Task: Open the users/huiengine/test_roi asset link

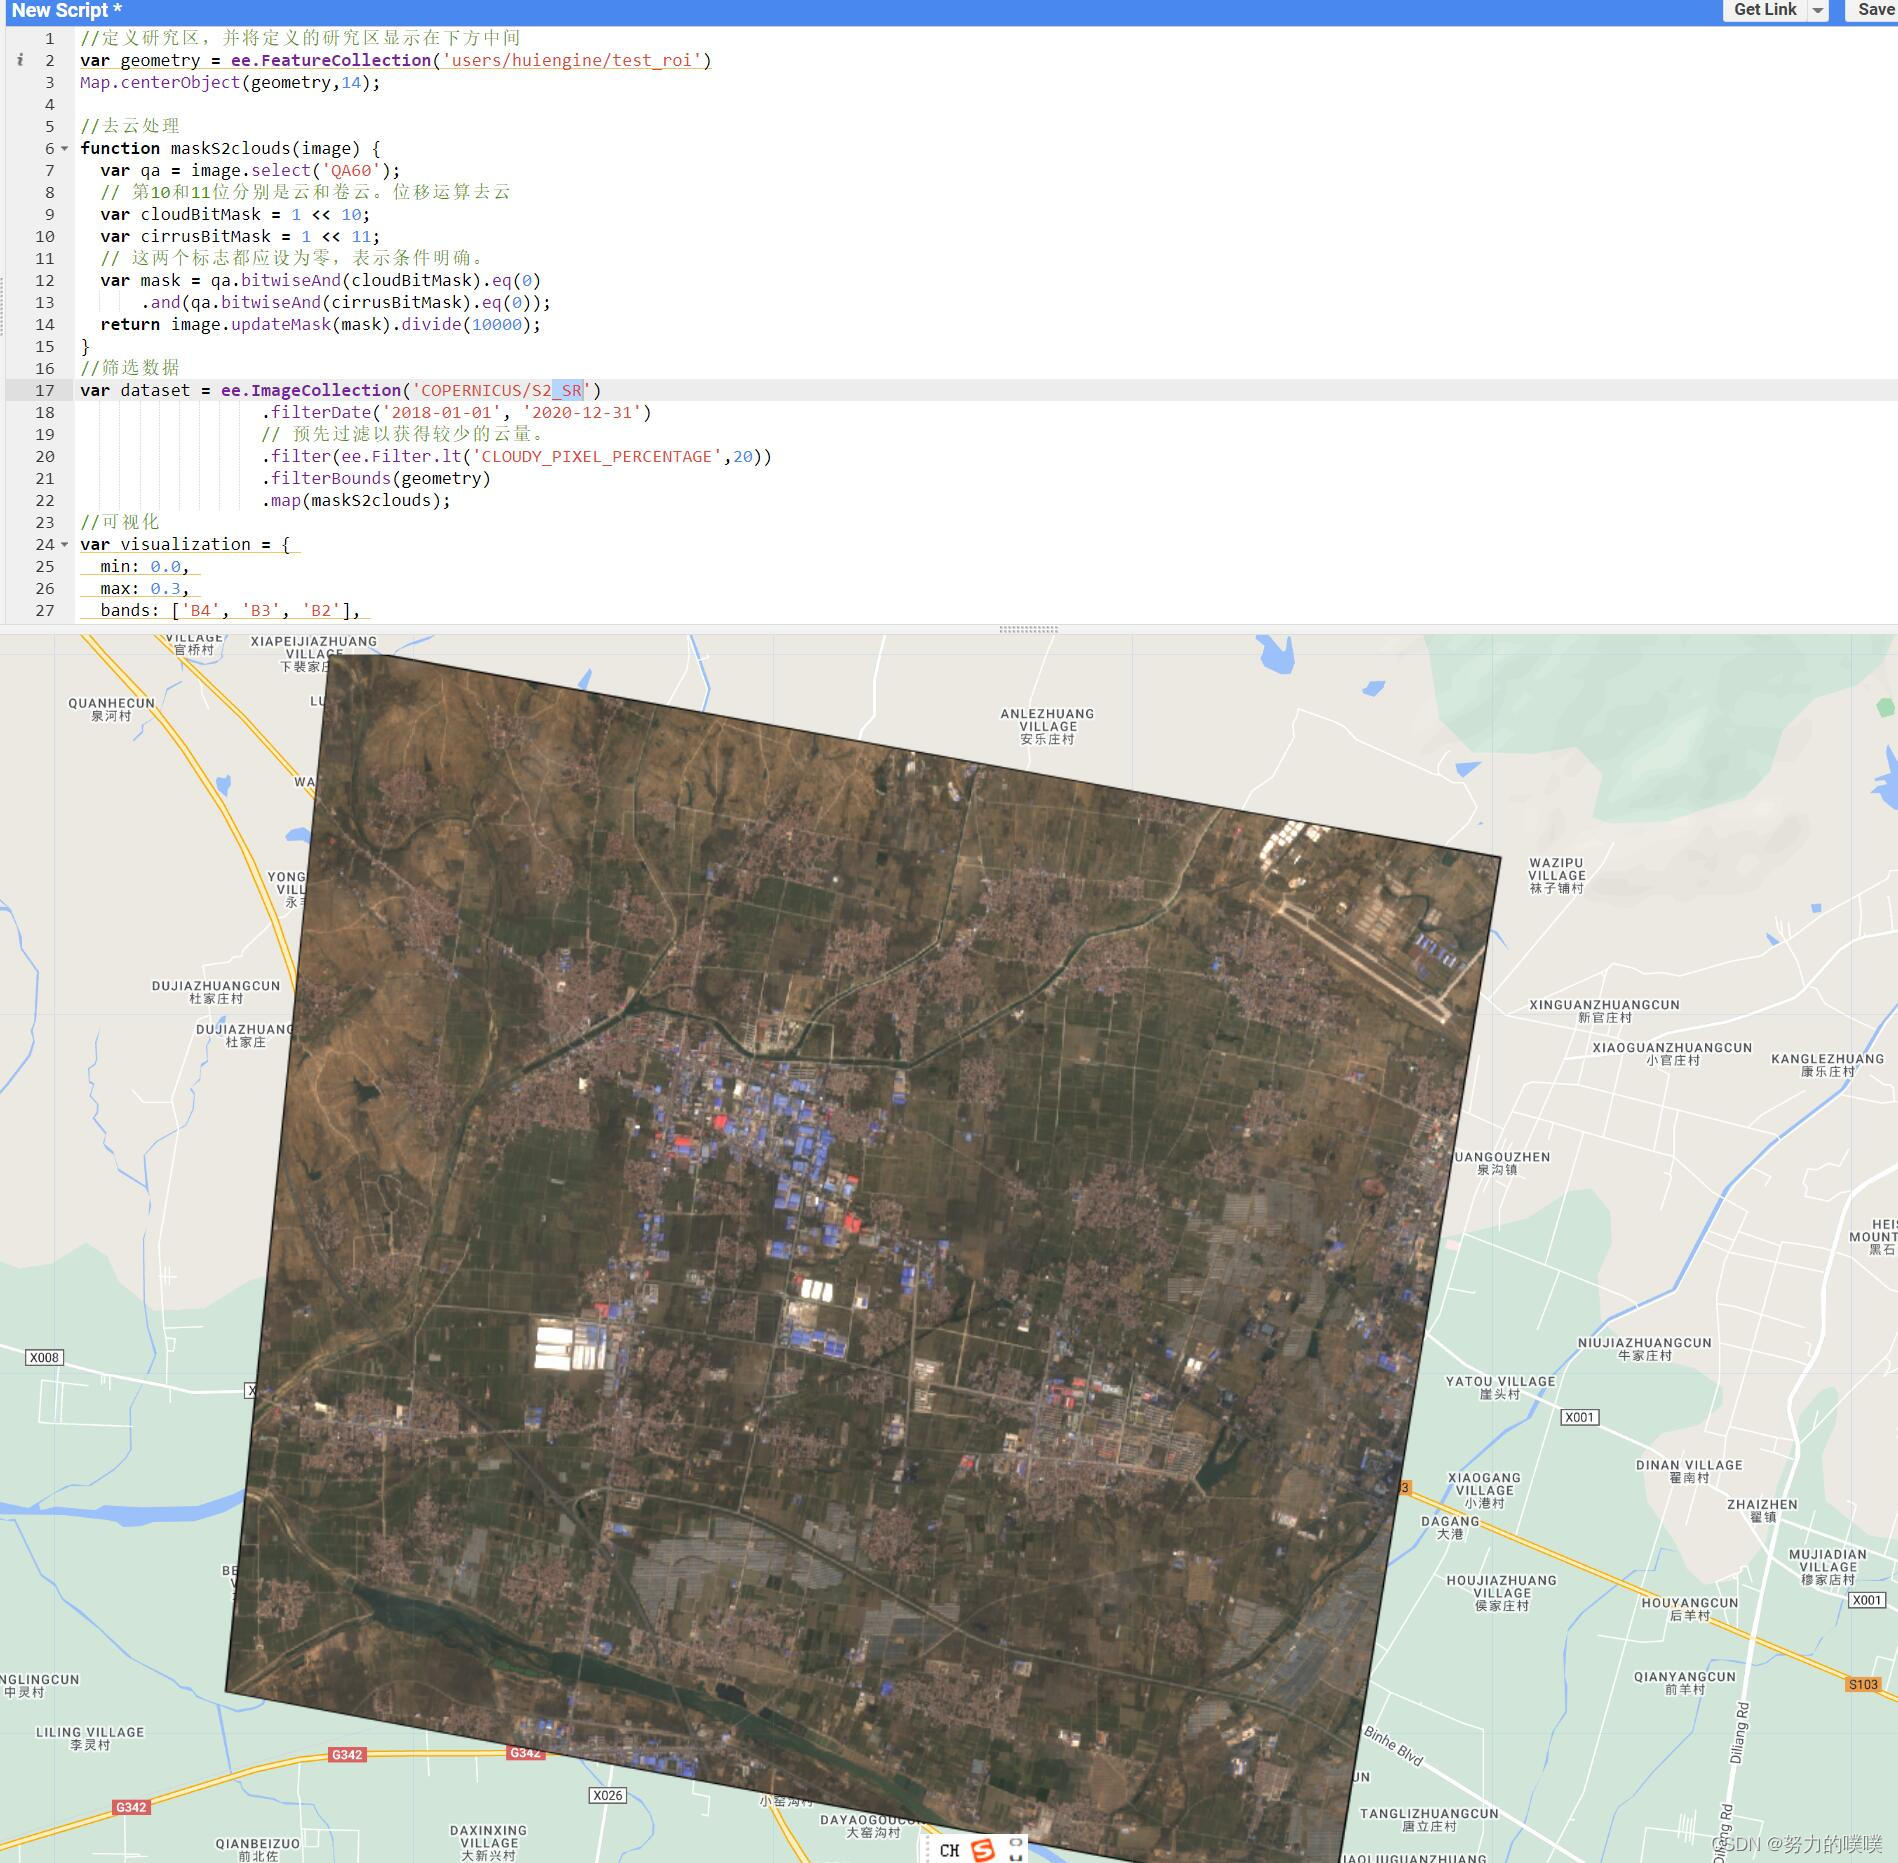Action: [571, 61]
